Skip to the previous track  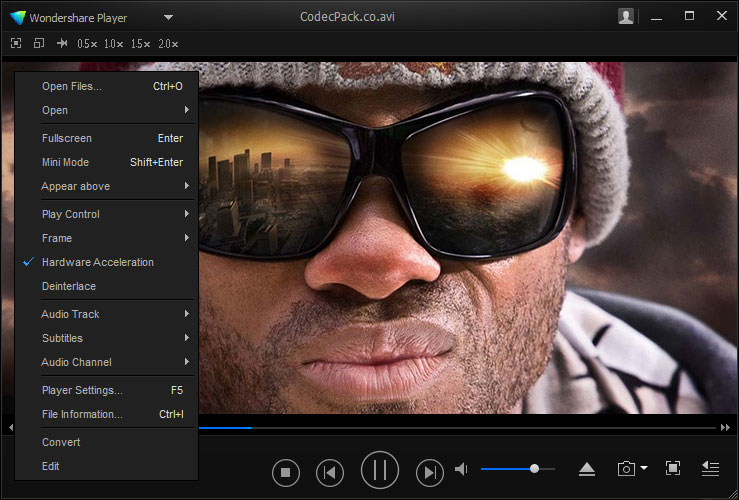[329, 471]
